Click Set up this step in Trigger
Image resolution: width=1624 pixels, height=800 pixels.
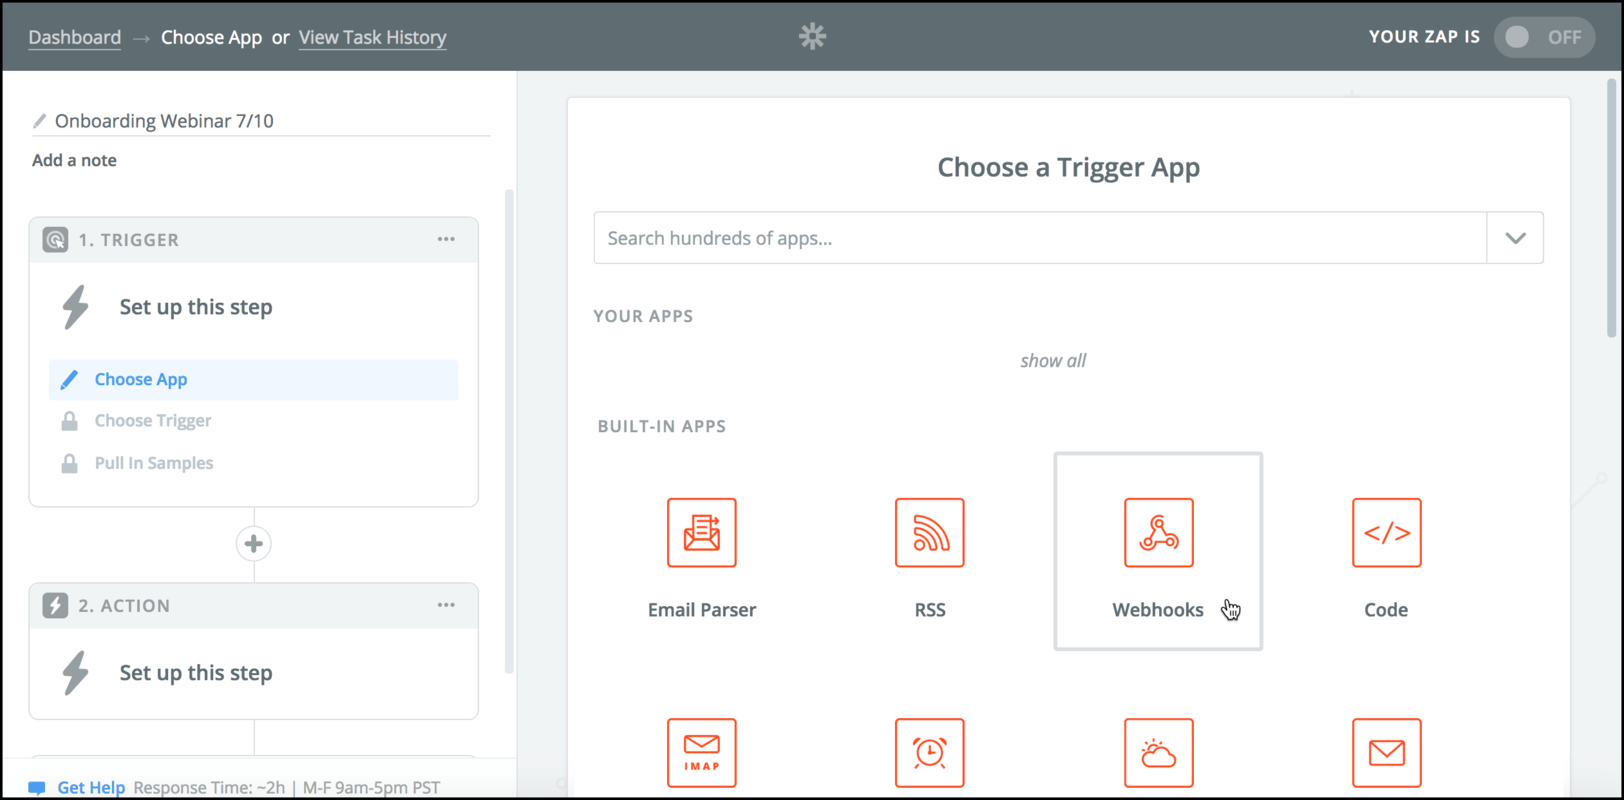(196, 307)
